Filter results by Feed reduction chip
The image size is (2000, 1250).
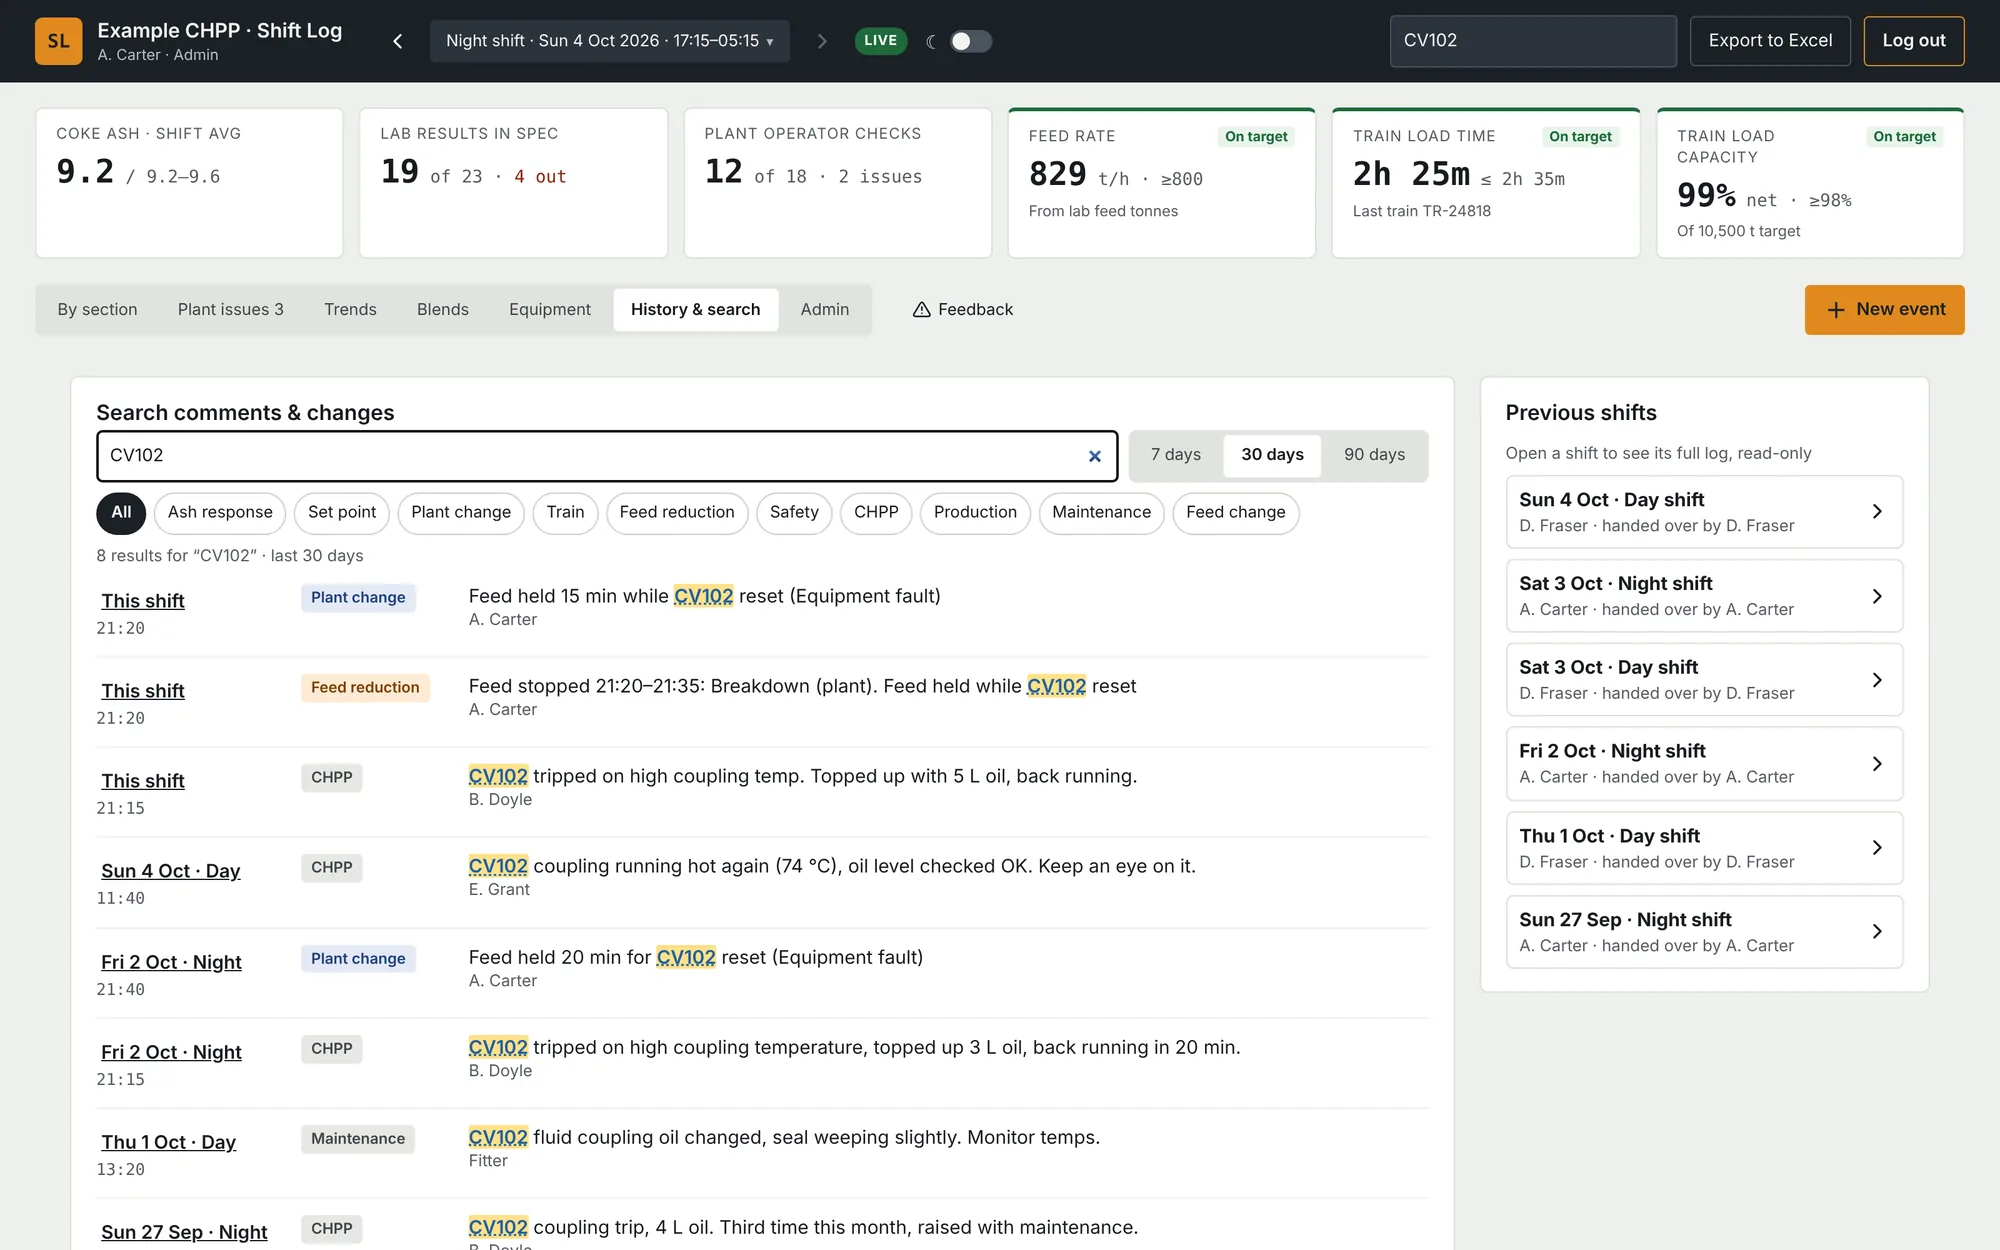coord(677,513)
